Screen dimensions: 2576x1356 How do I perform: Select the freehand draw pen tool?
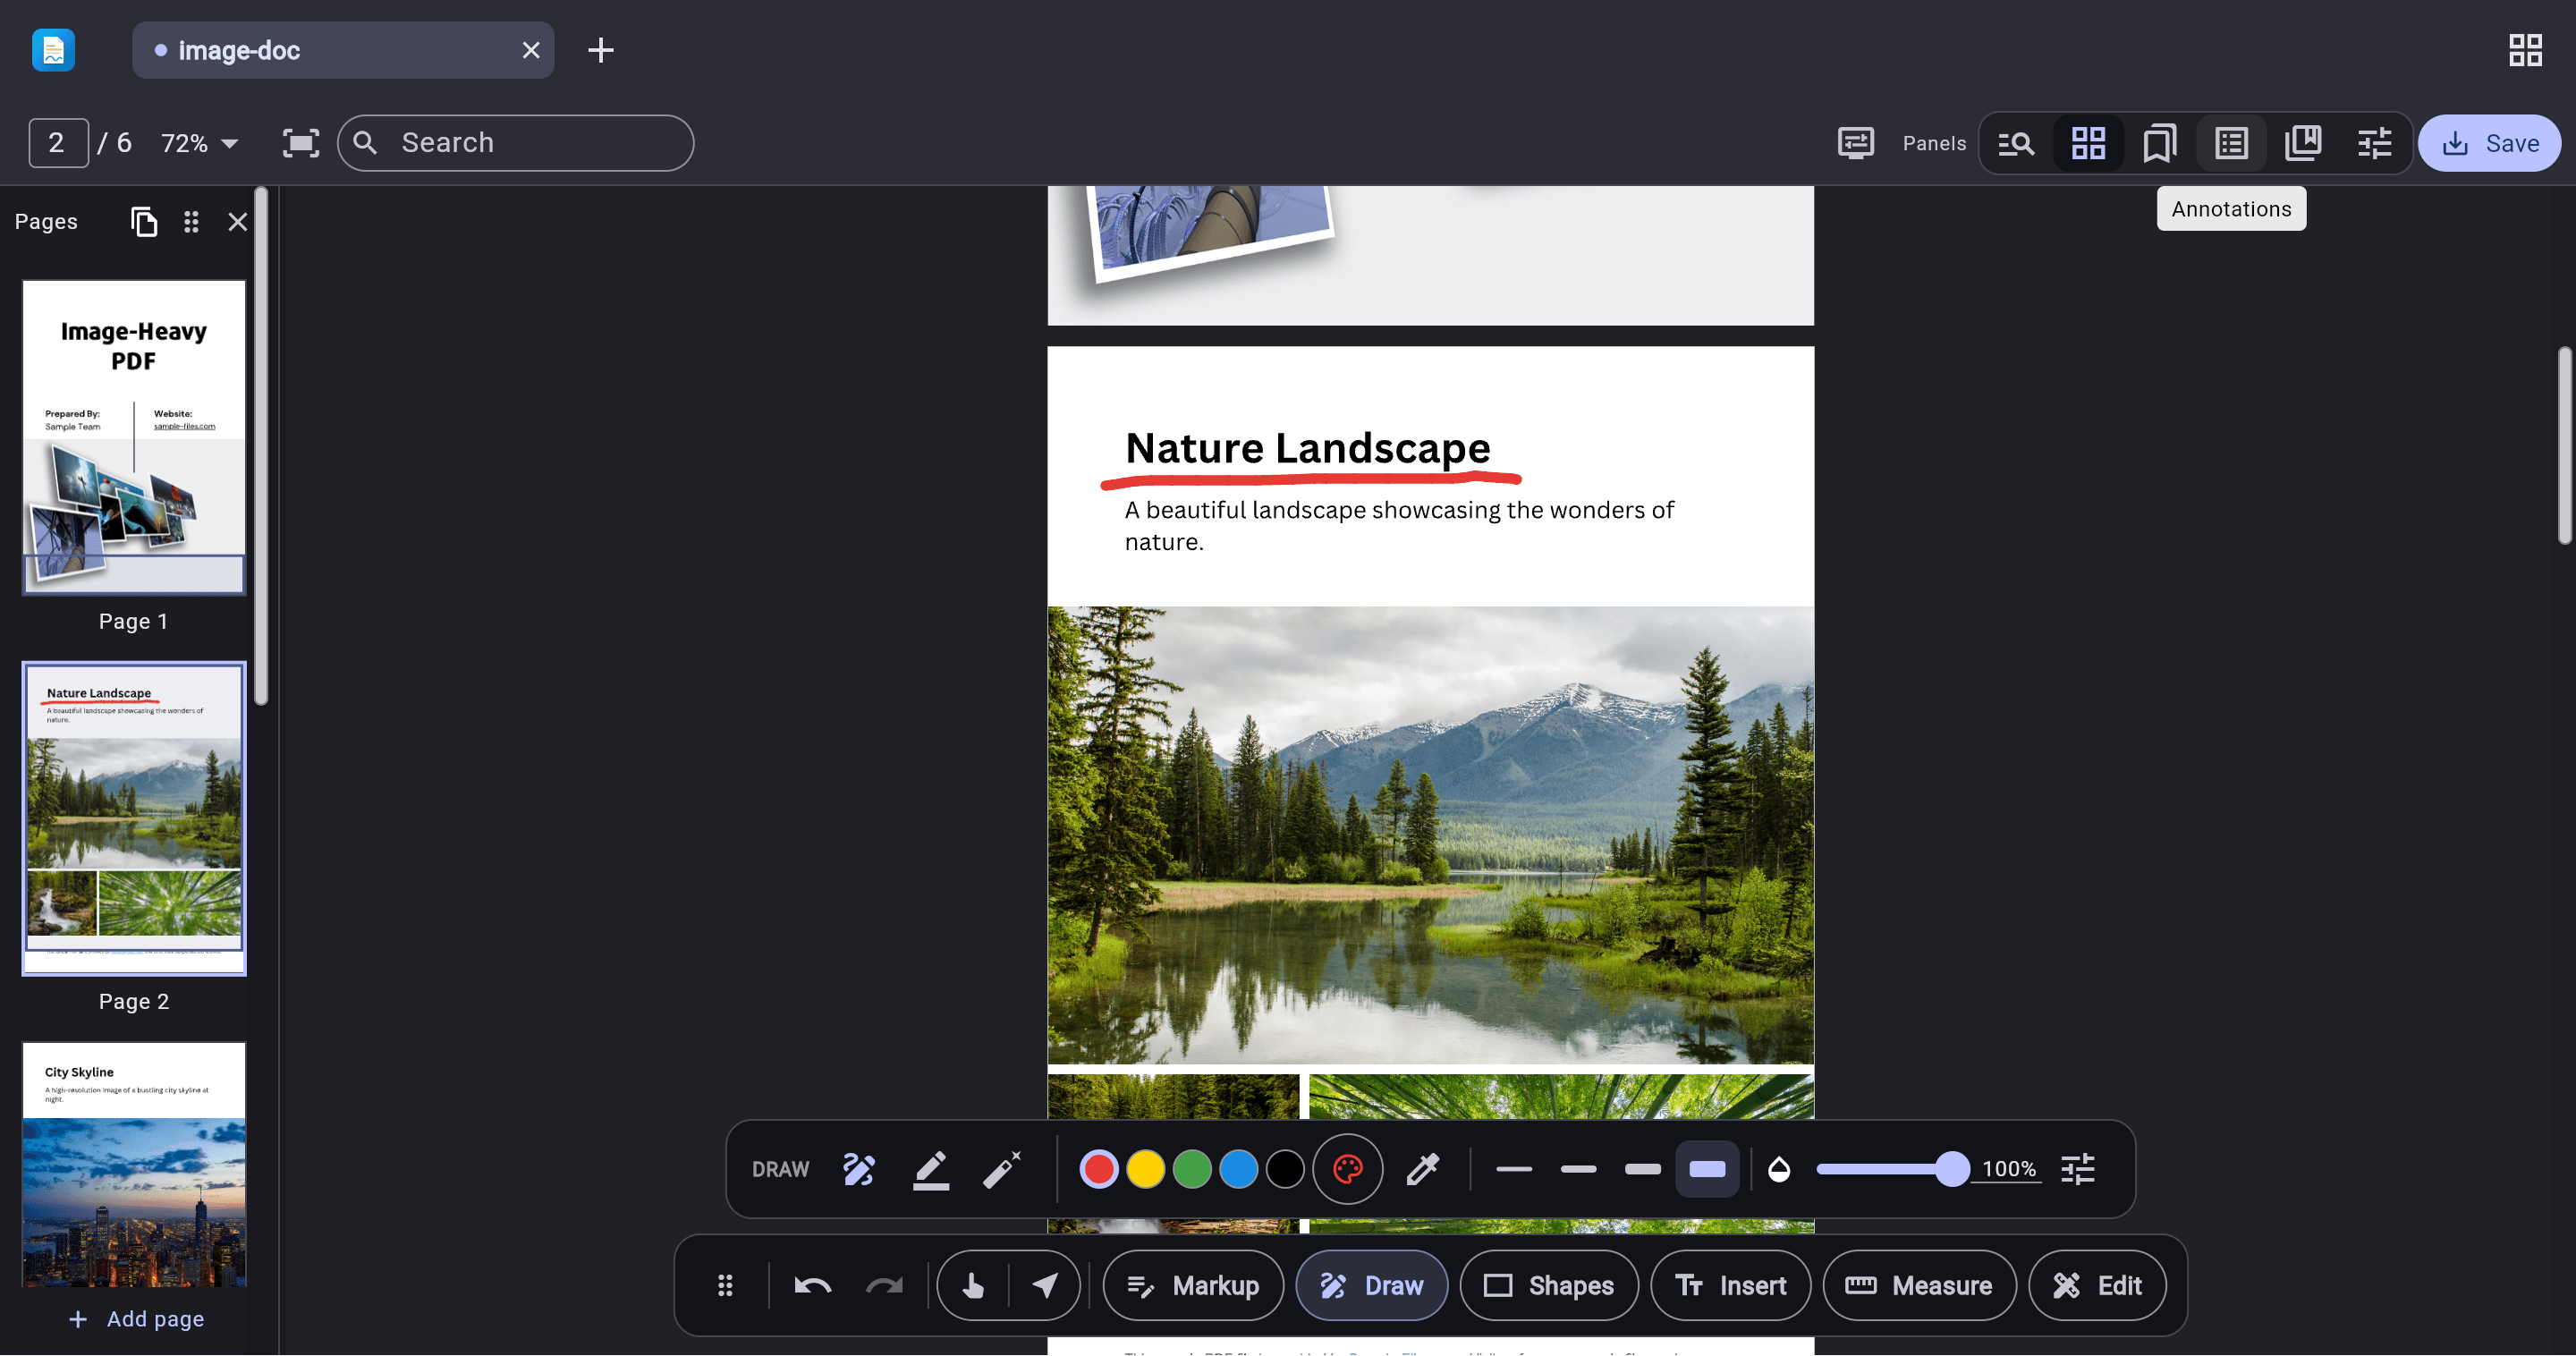tap(858, 1169)
